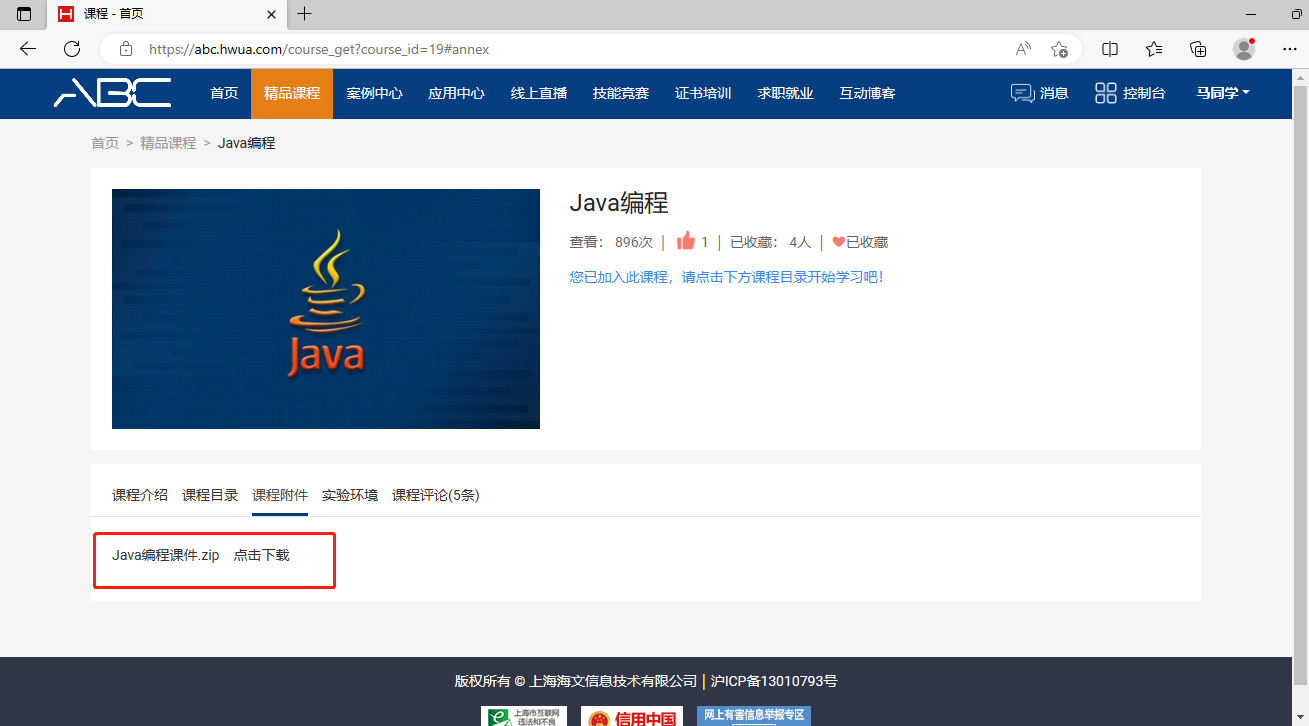Screen dimensions: 1309x726
Task: Click the 已收藏 heart icon
Action: 838,242
